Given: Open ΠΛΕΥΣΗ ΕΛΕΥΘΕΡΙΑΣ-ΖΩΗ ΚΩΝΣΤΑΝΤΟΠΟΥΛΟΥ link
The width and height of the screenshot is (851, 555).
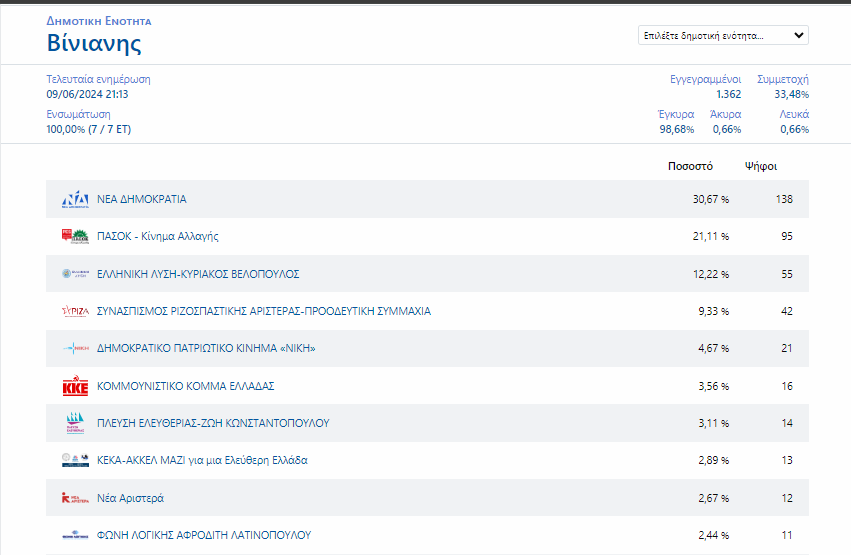Looking at the screenshot, I should pyautogui.click(x=213, y=423).
